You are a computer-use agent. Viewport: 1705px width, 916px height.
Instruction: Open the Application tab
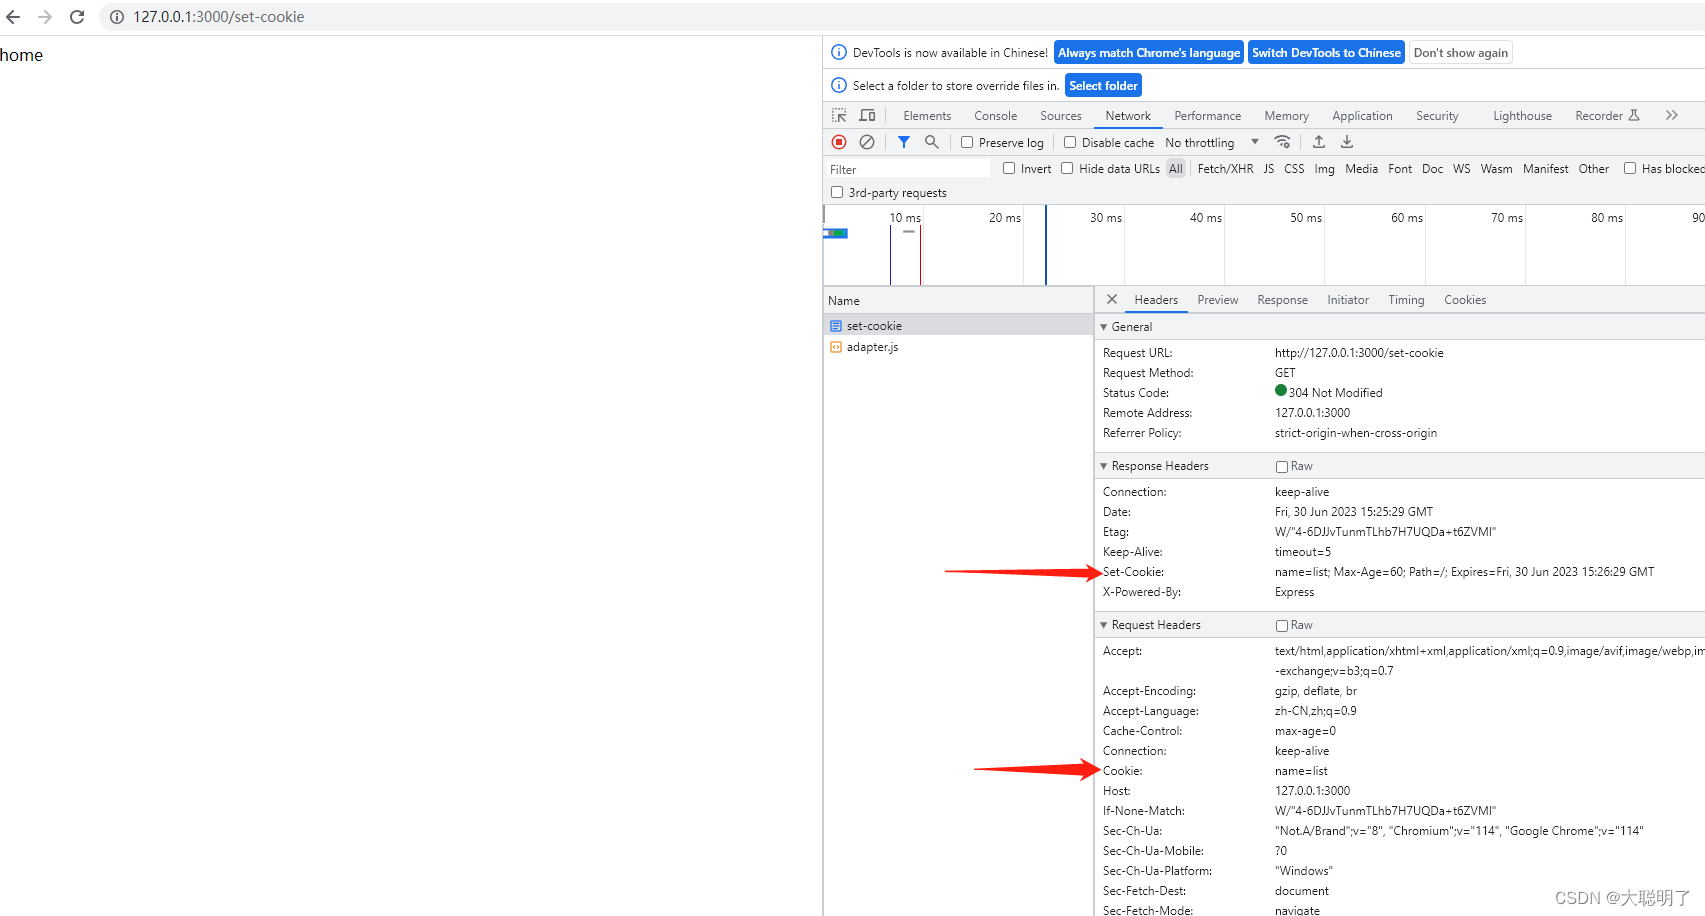(x=1362, y=116)
